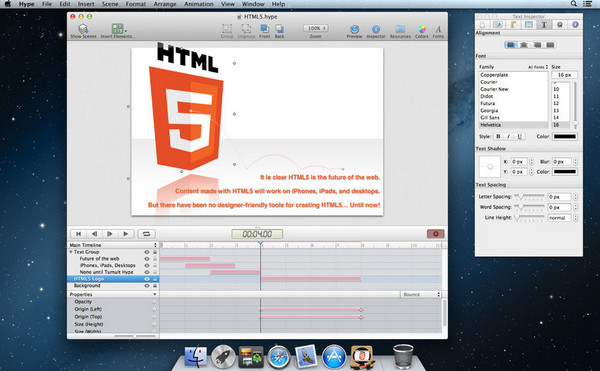600x371 pixels.
Task: Open the Colors picker icon
Action: pyautogui.click(x=421, y=31)
